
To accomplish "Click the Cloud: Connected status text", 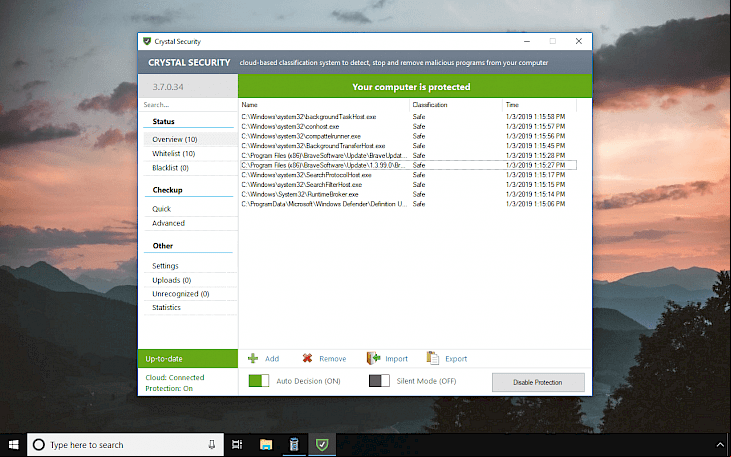I will pos(175,377).
